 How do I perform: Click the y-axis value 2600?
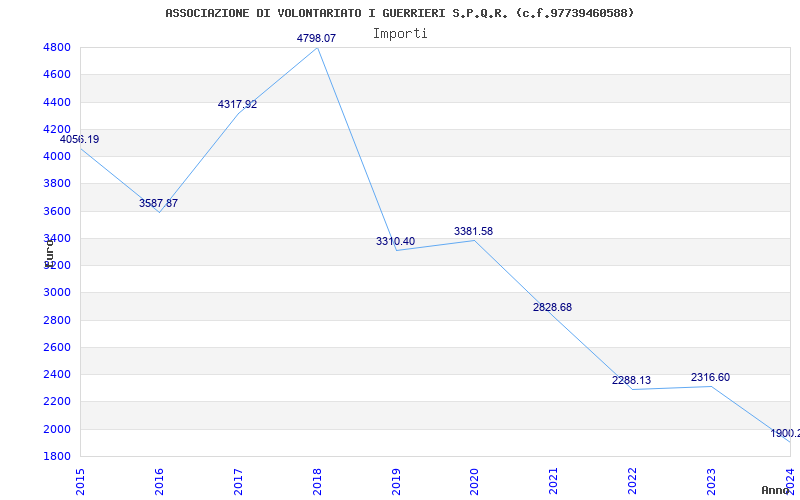[57, 347]
